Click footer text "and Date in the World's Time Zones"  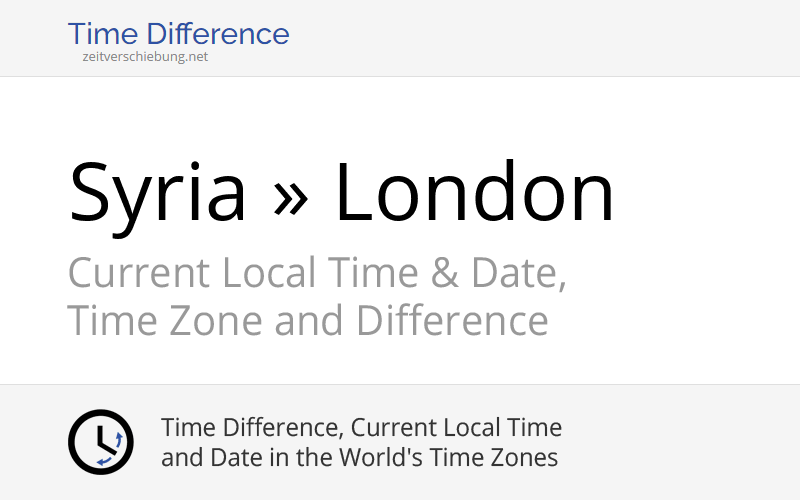[x=359, y=459]
